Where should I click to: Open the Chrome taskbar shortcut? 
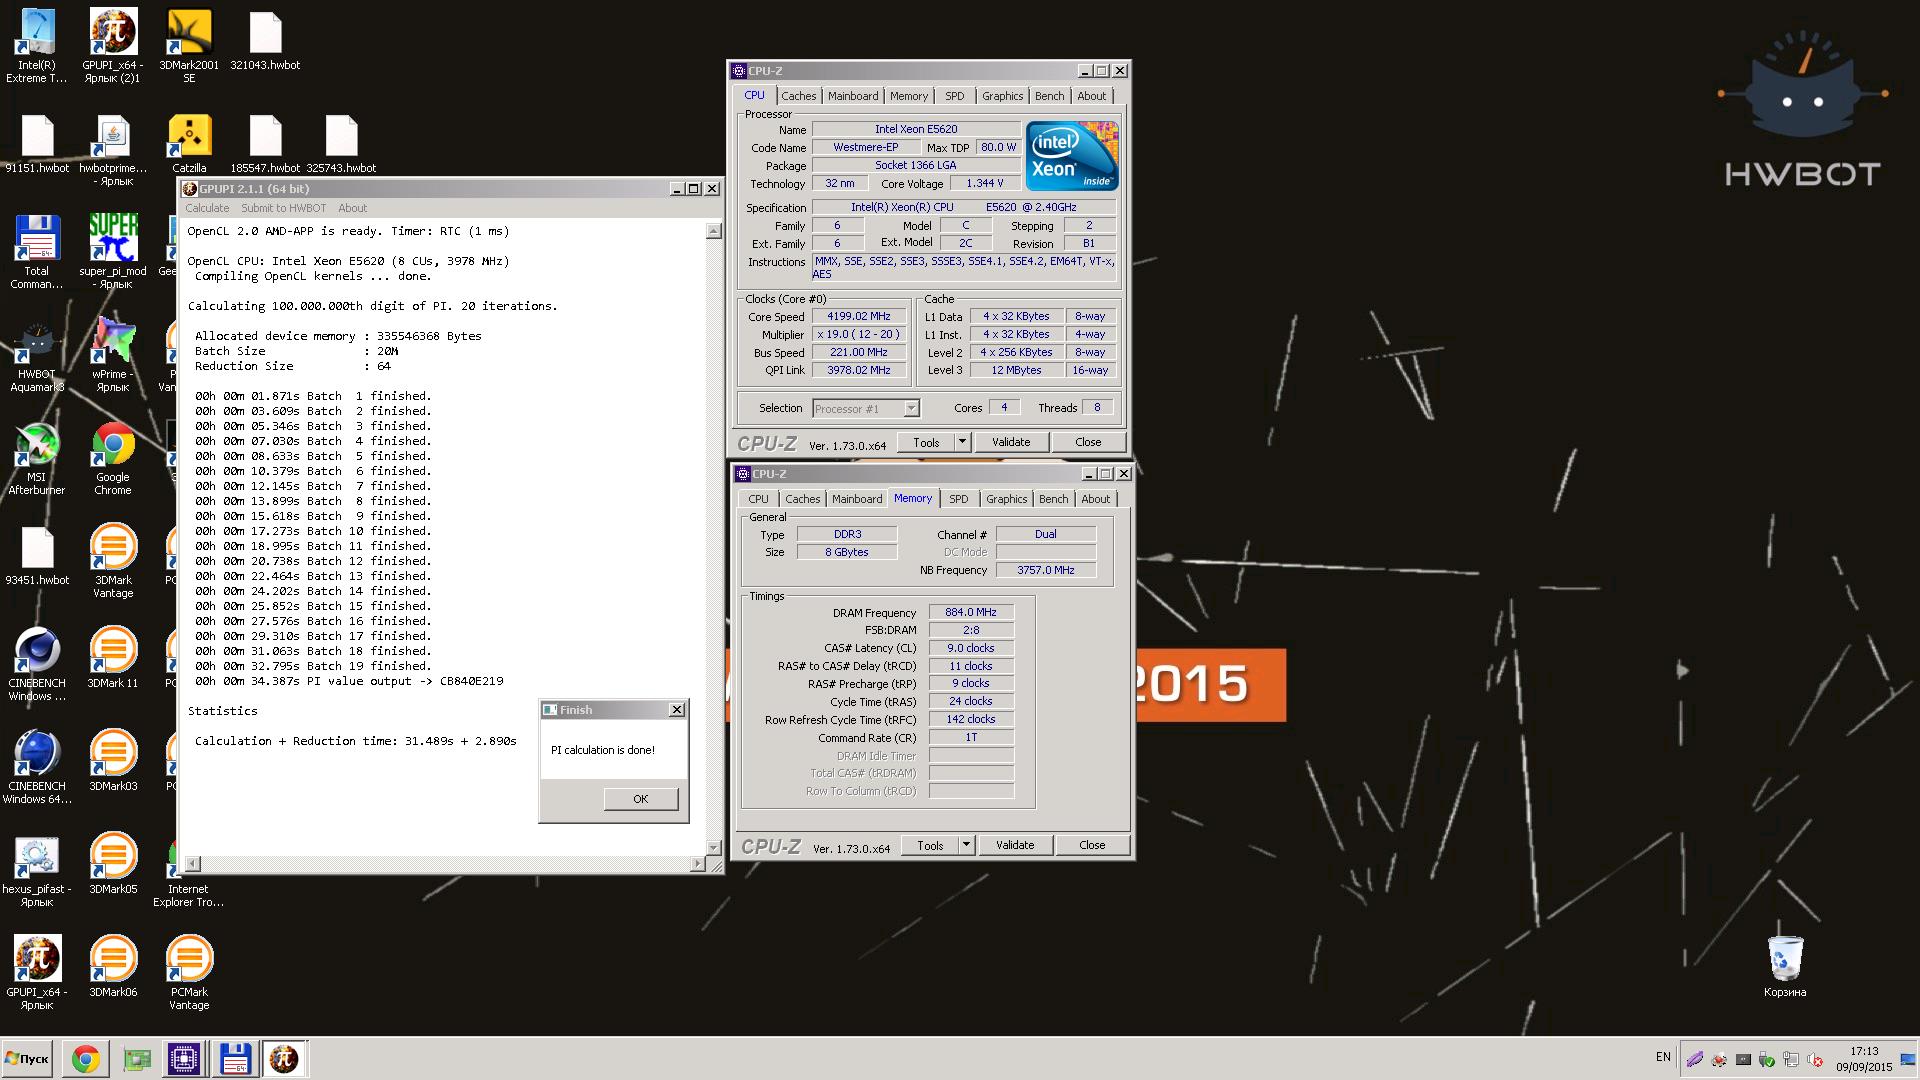click(85, 1059)
